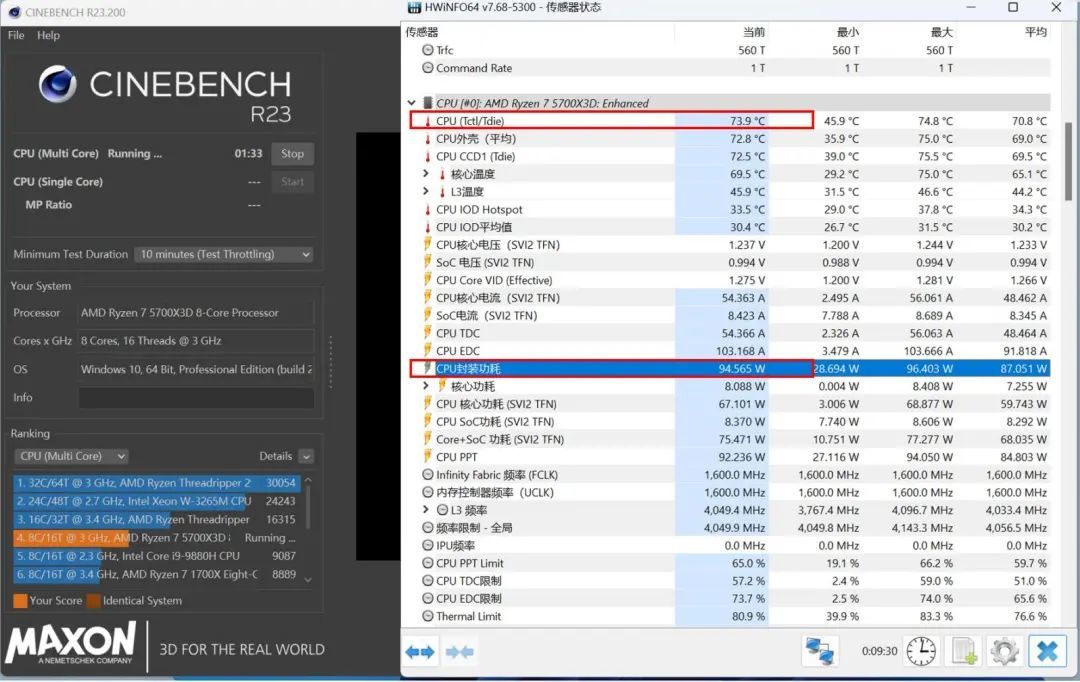Reset elapsed time using the clock icon
This screenshot has height=682, width=1080.
920,650
